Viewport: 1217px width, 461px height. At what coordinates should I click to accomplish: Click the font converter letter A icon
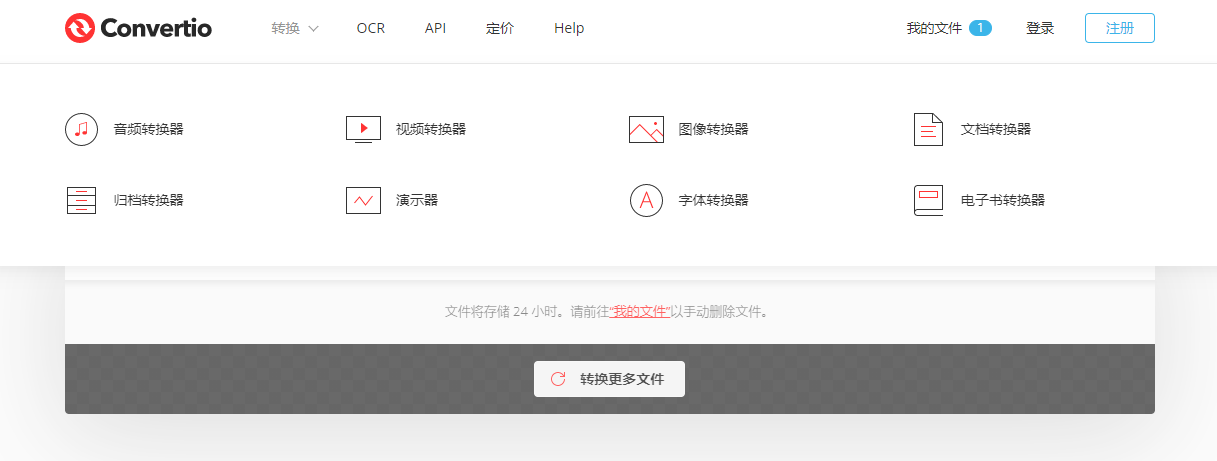point(646,200)
